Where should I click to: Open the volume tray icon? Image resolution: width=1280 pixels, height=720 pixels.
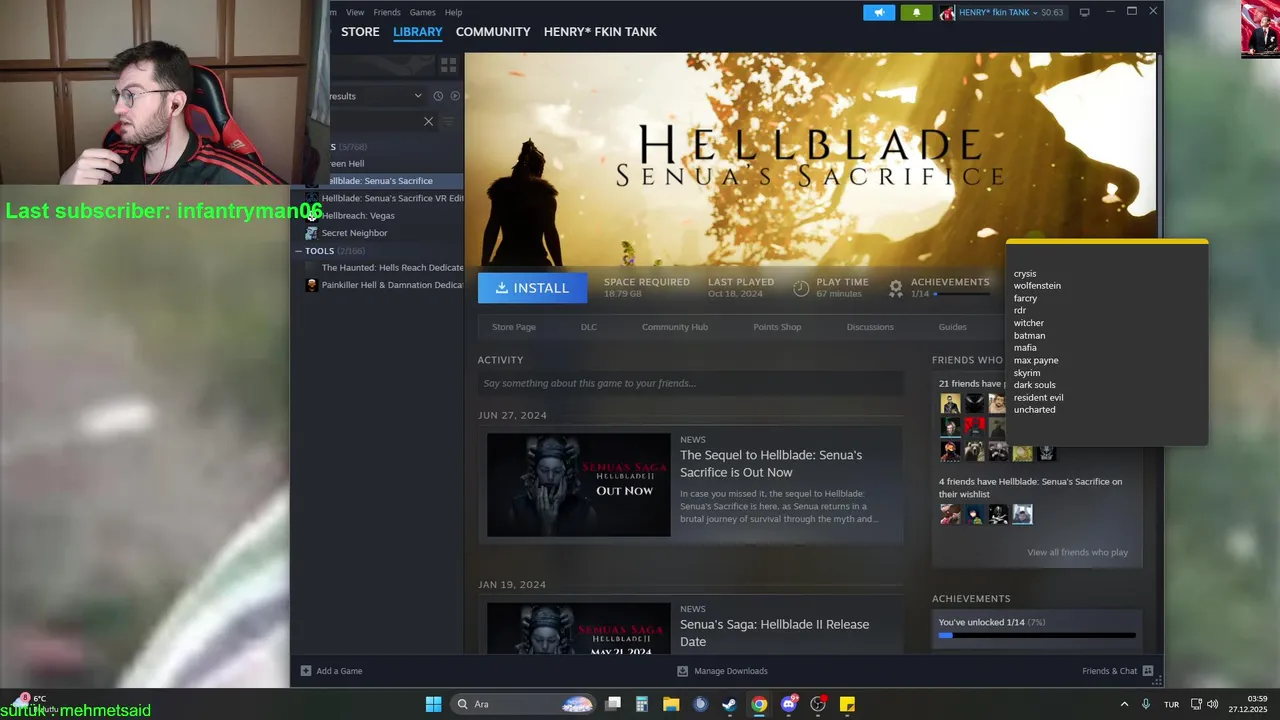pyautogui.click(x=1212, y=704)
